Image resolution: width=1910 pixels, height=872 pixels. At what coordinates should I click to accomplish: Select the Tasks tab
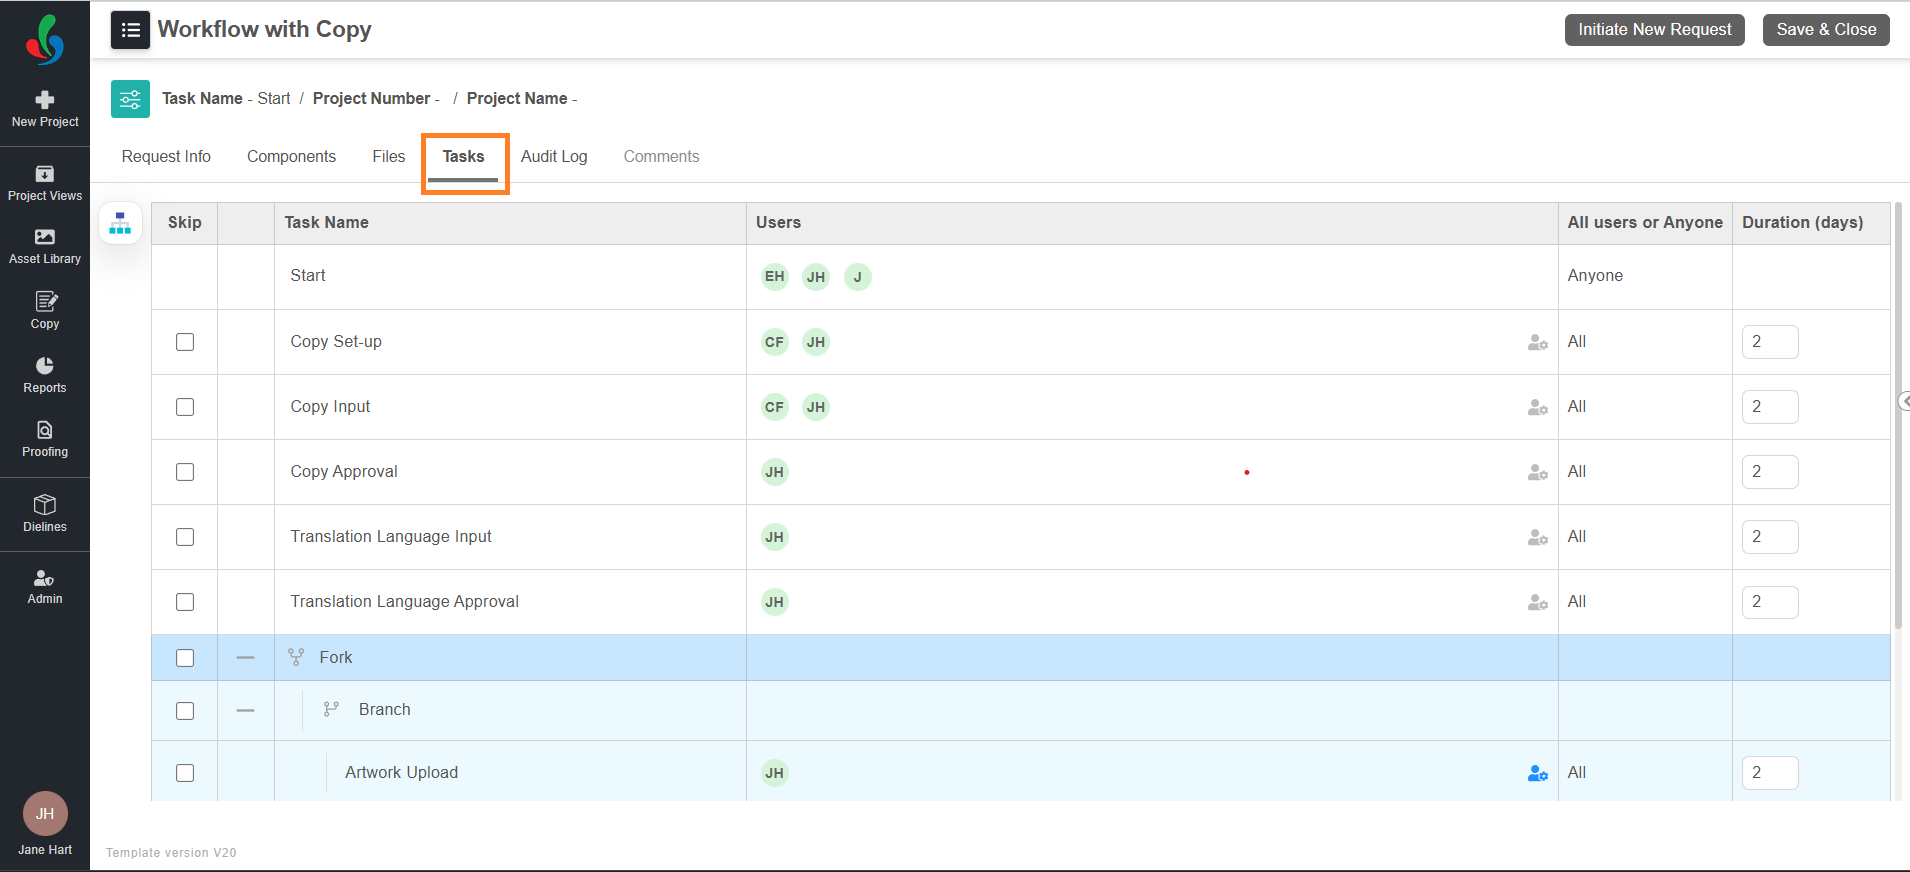pos(463,157)
